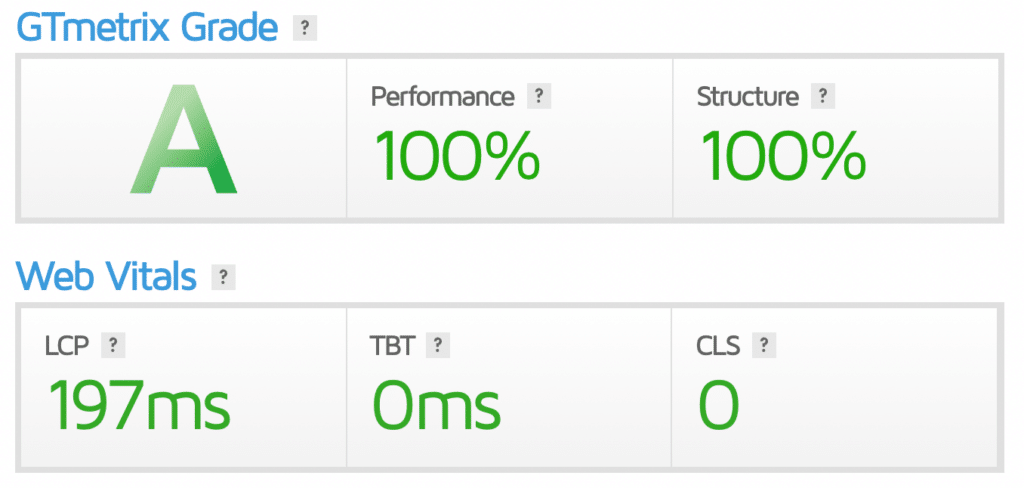Click the question mark next to Structure
1024x488 pixels.
pyautogui.click(x=822, y=97)
